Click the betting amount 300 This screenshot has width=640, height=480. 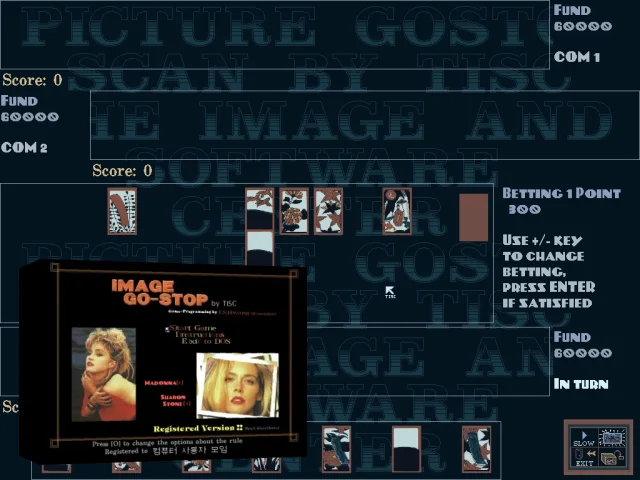click(524, 209)
